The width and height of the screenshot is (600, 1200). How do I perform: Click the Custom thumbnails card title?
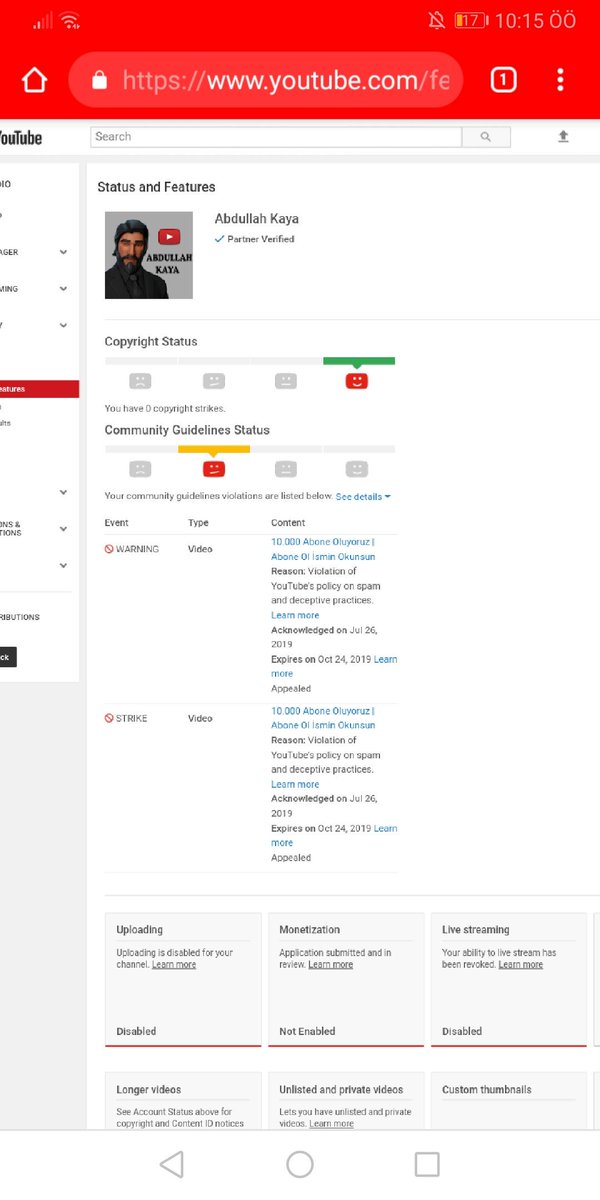tap(487, 1090)
